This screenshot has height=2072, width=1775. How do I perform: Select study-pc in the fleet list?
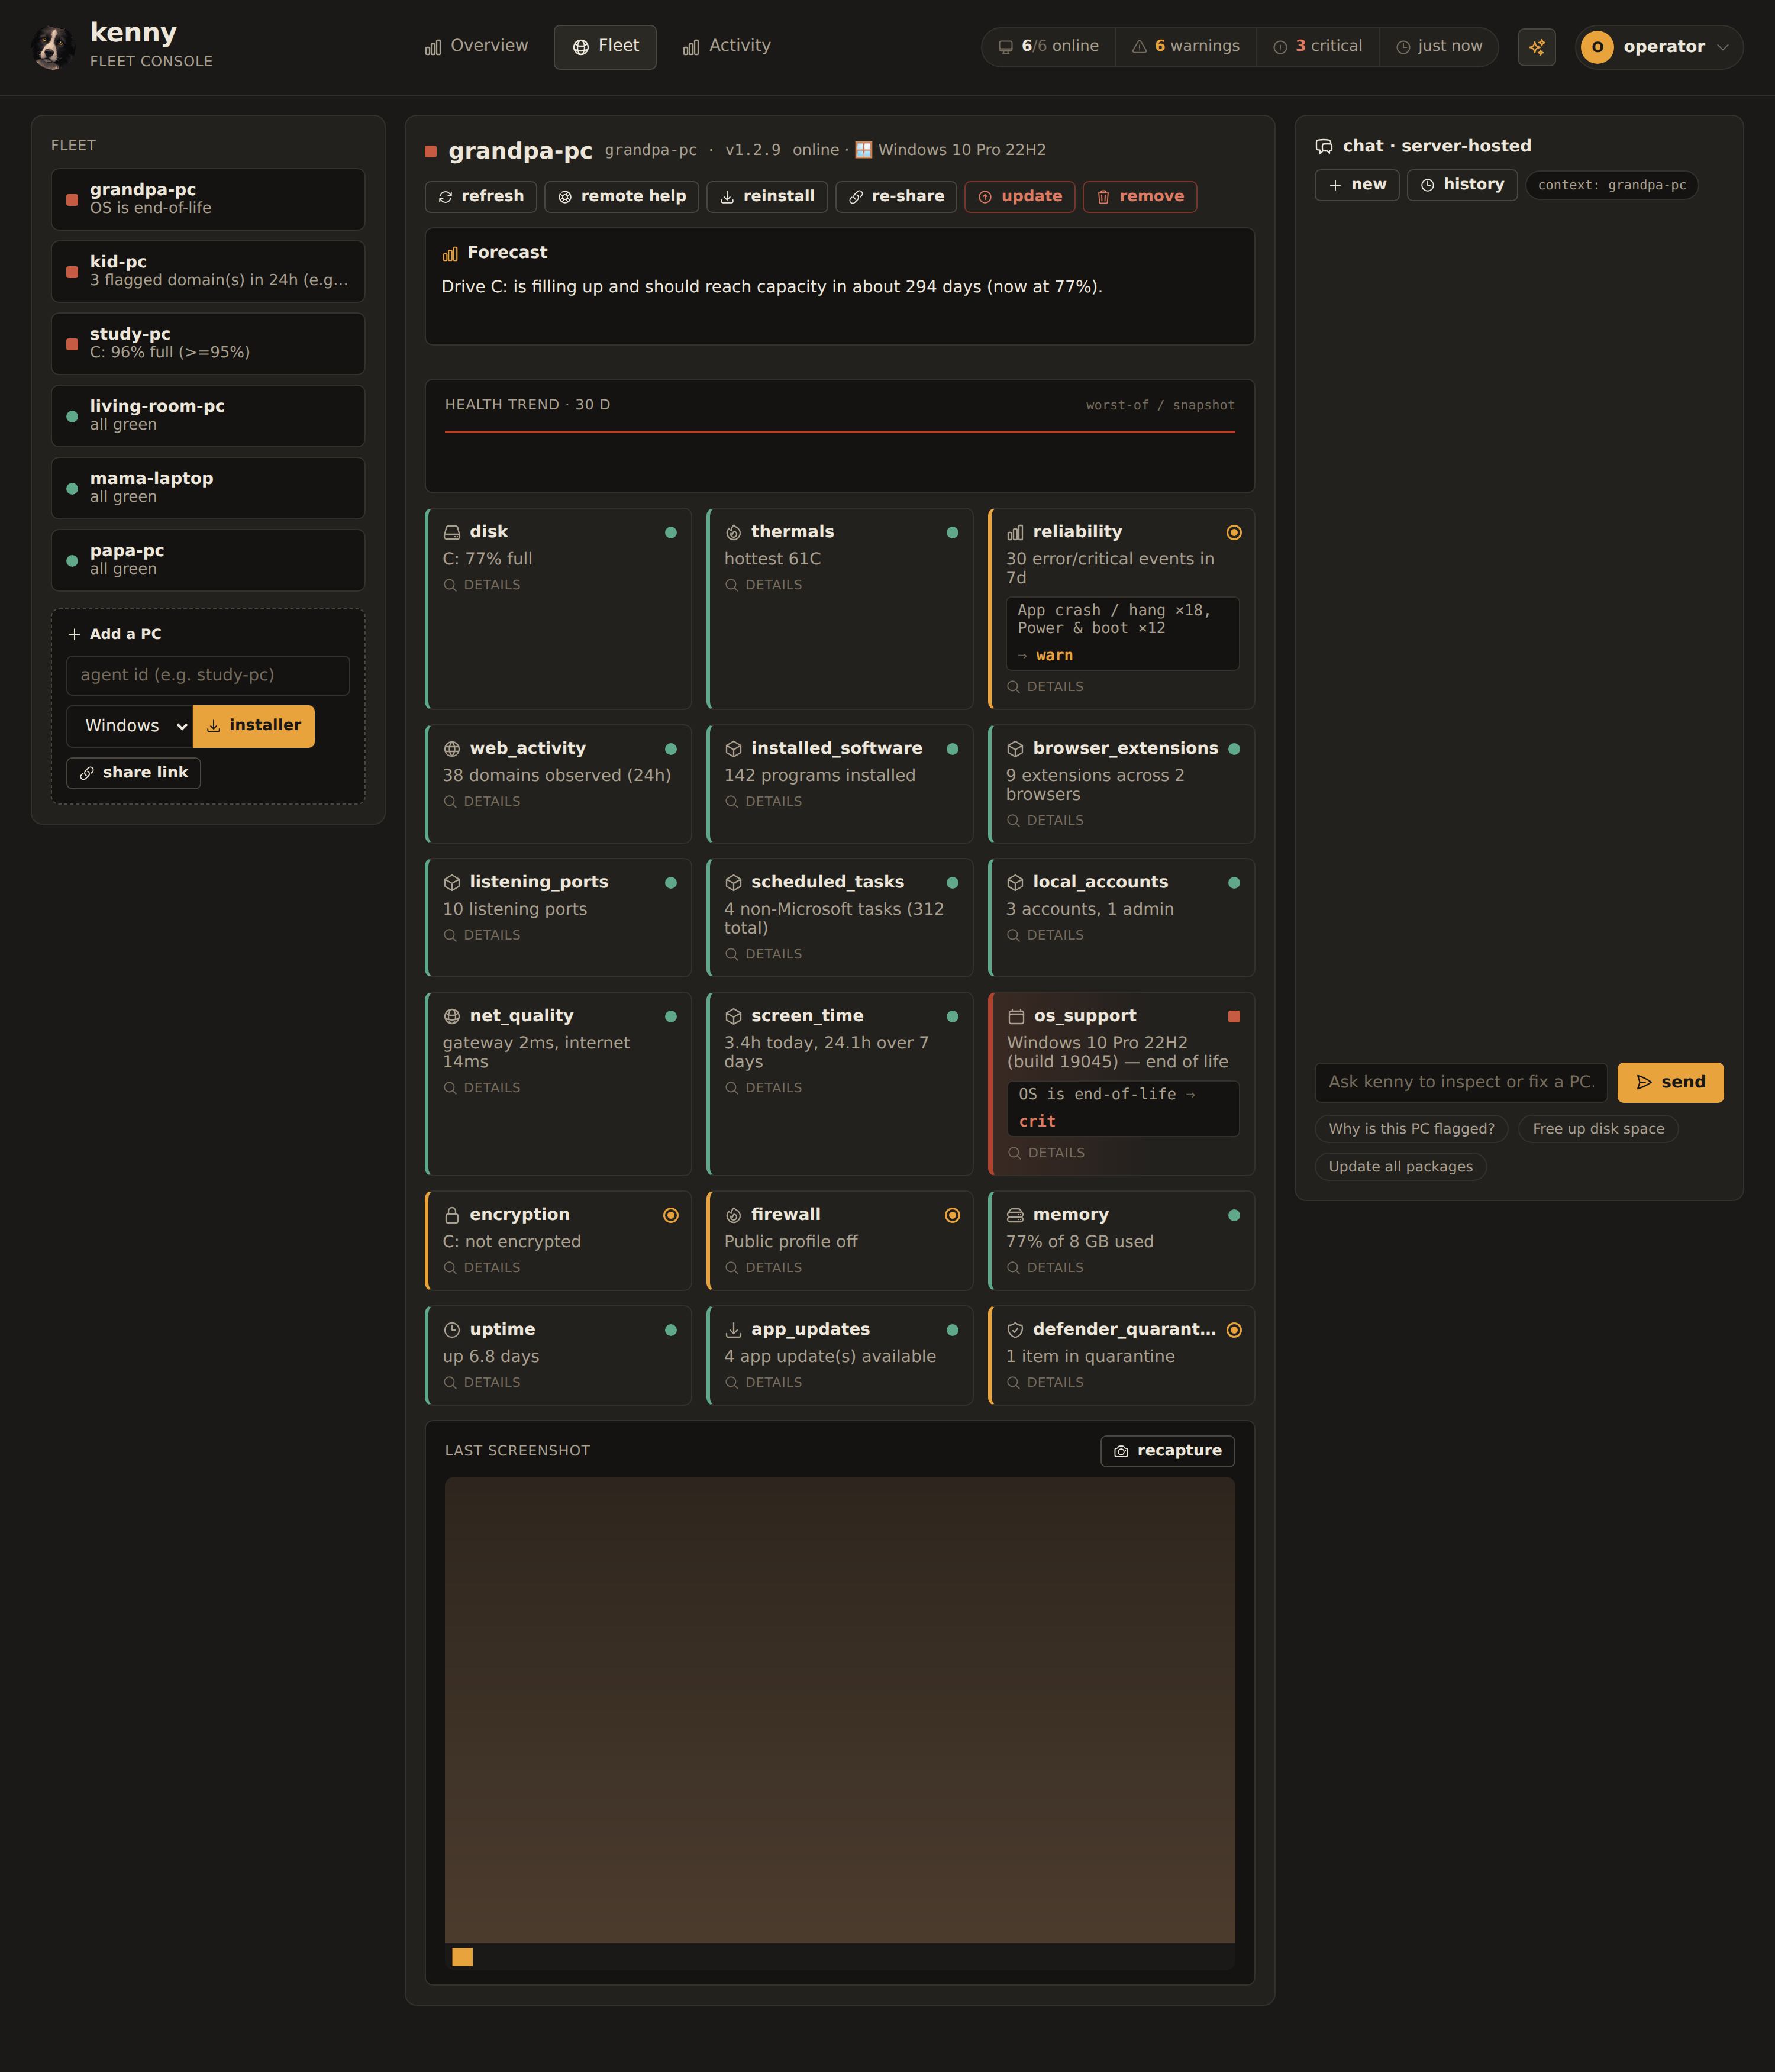click(x=208, y=343)
